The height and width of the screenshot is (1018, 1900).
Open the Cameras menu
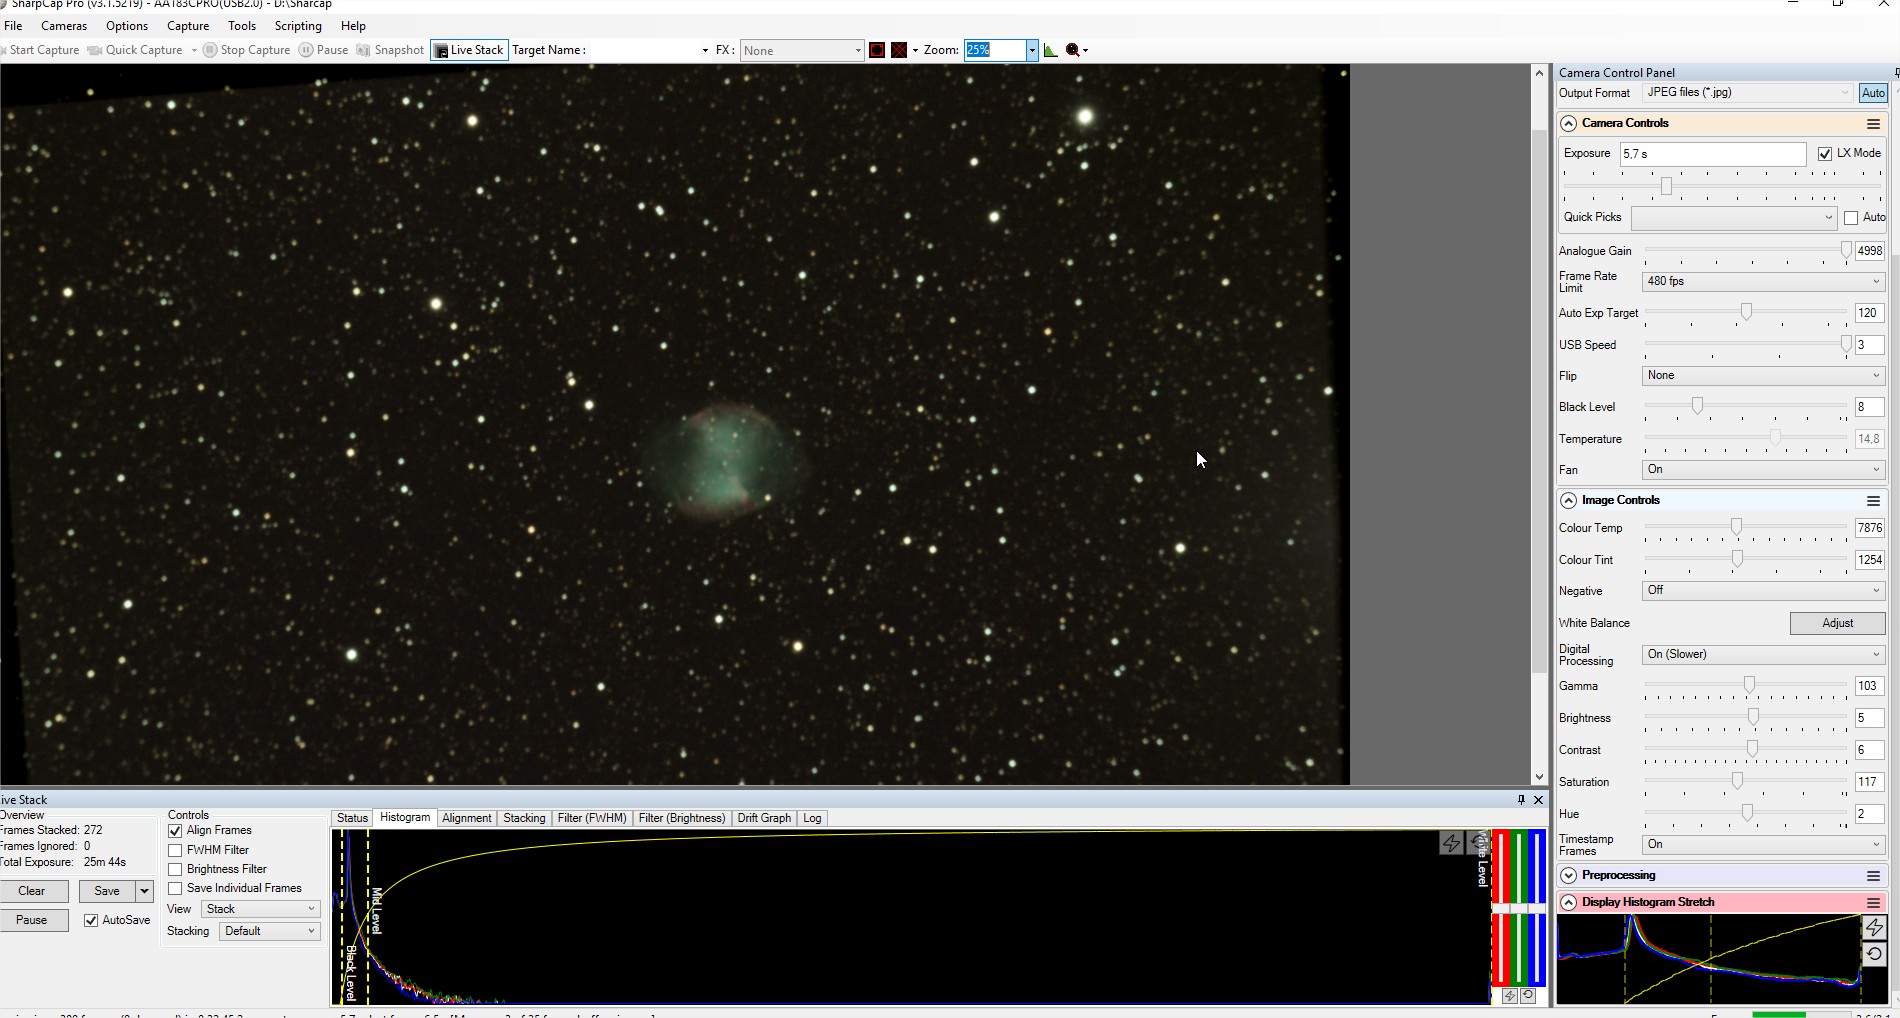(64, 26)
